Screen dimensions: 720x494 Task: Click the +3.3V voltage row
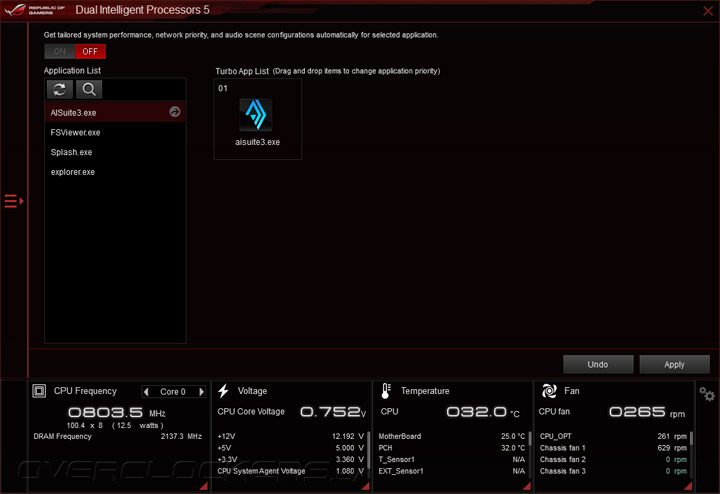point(291,459)
